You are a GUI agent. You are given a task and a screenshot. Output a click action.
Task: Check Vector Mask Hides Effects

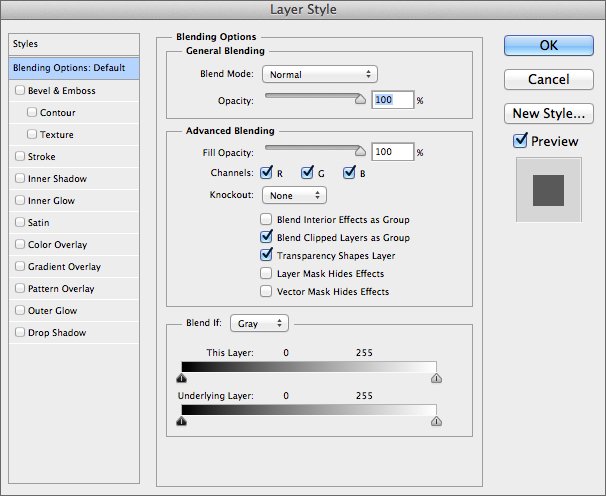pyautogui.click(x=266, y=291)
